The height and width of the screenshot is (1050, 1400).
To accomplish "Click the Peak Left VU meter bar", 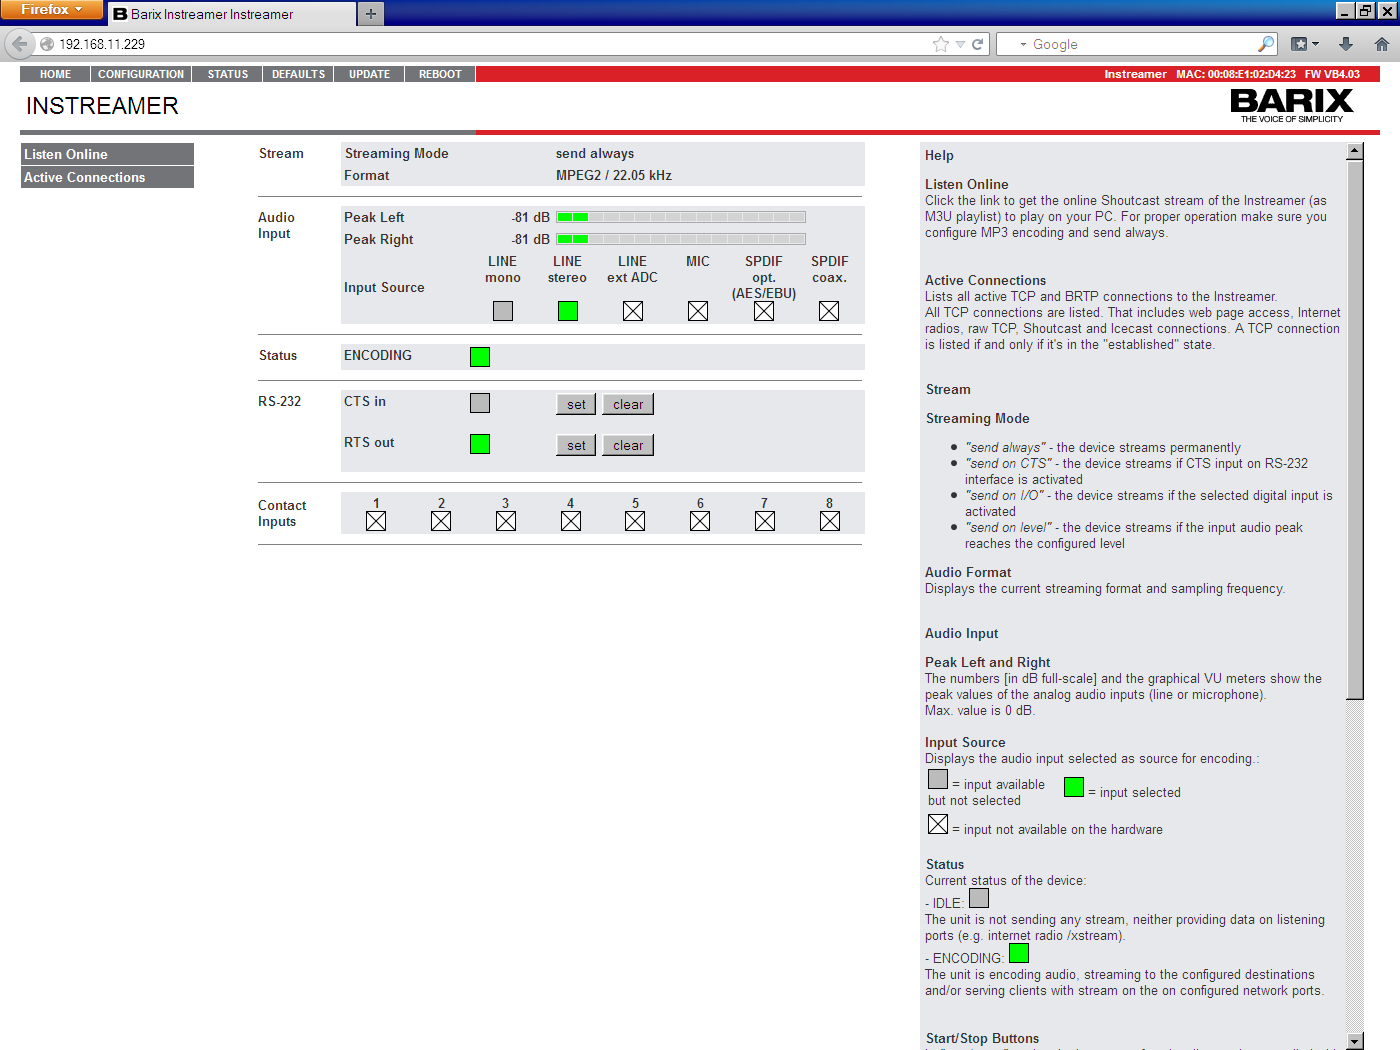I will click(x=681, y=217).
